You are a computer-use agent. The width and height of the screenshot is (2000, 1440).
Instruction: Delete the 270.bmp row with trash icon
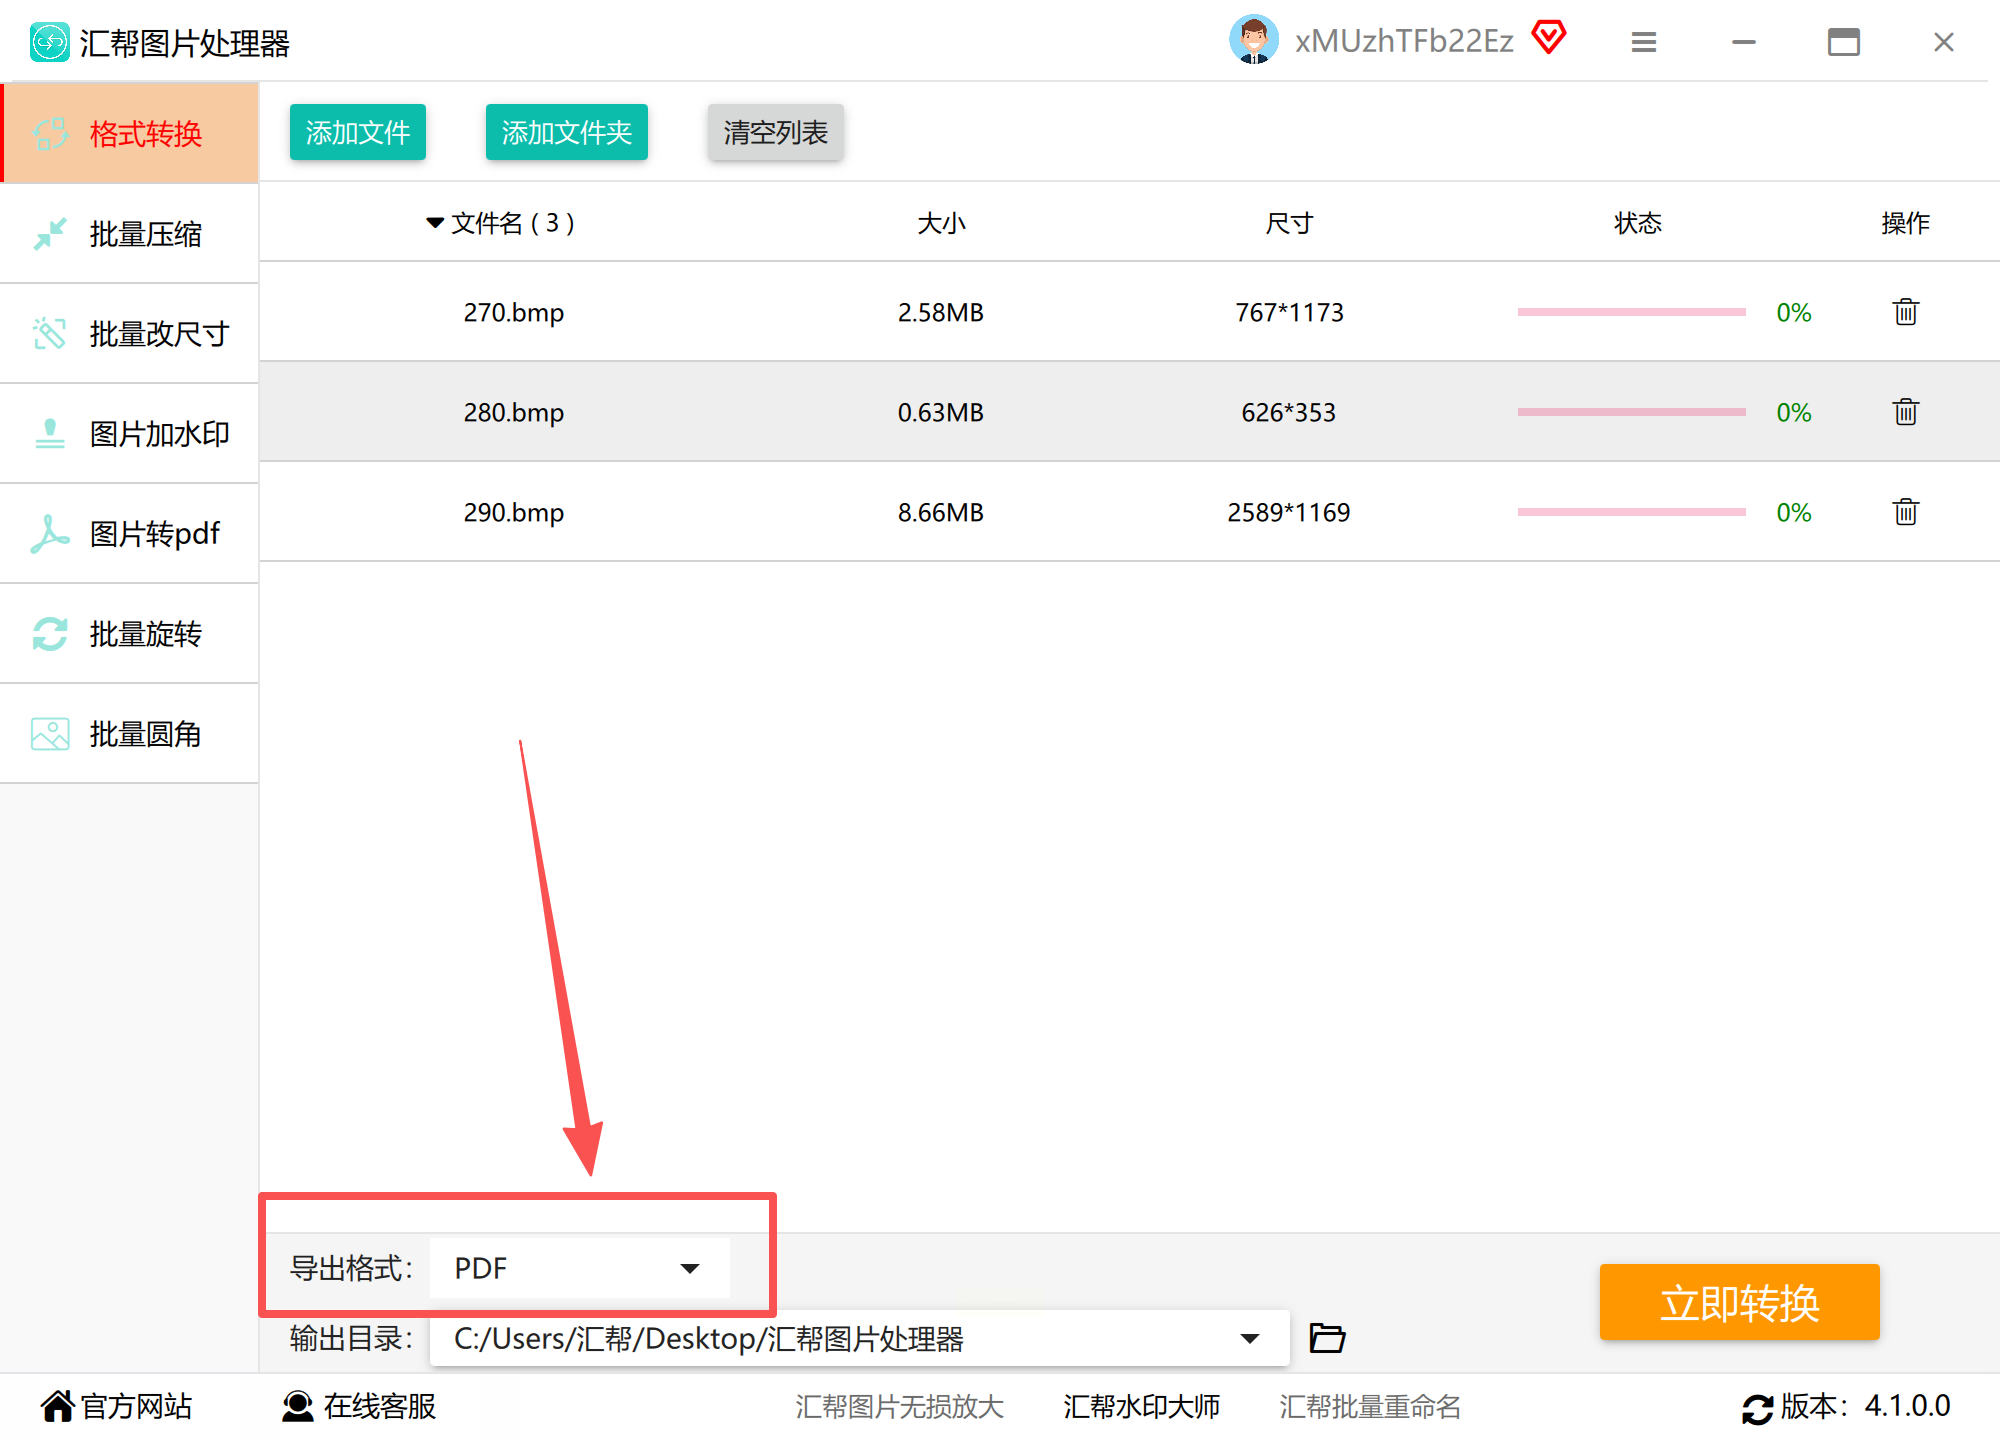coord(1905,312)
